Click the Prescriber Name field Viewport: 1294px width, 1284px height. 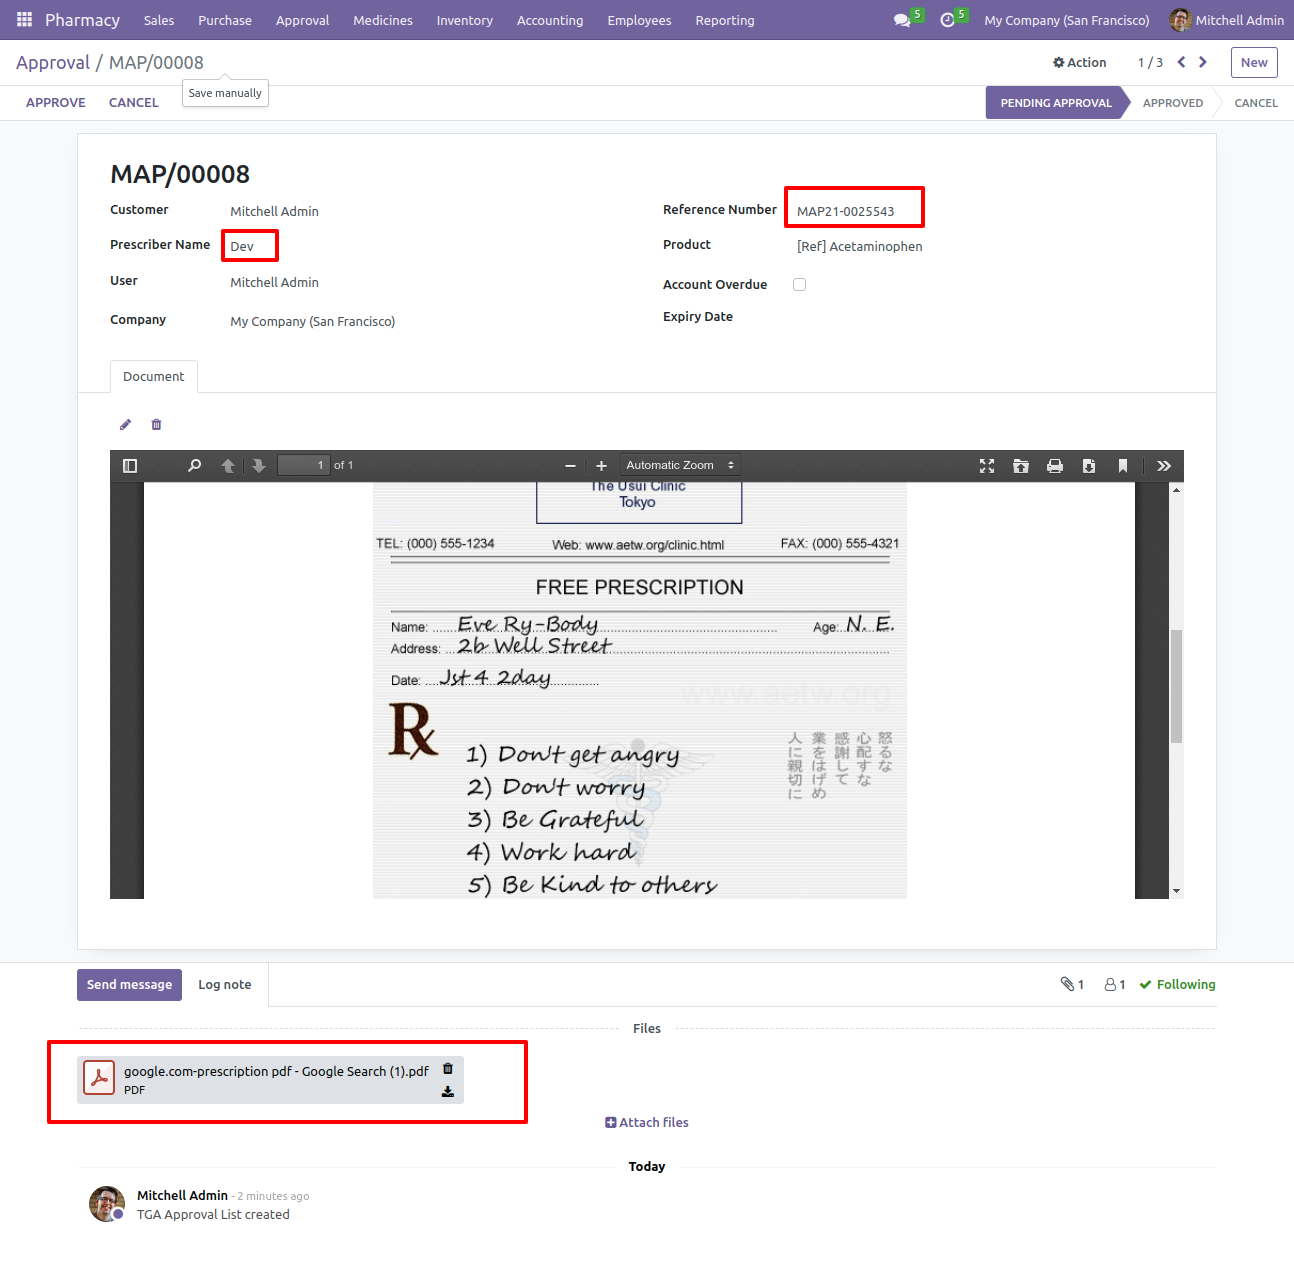point(249,247)
